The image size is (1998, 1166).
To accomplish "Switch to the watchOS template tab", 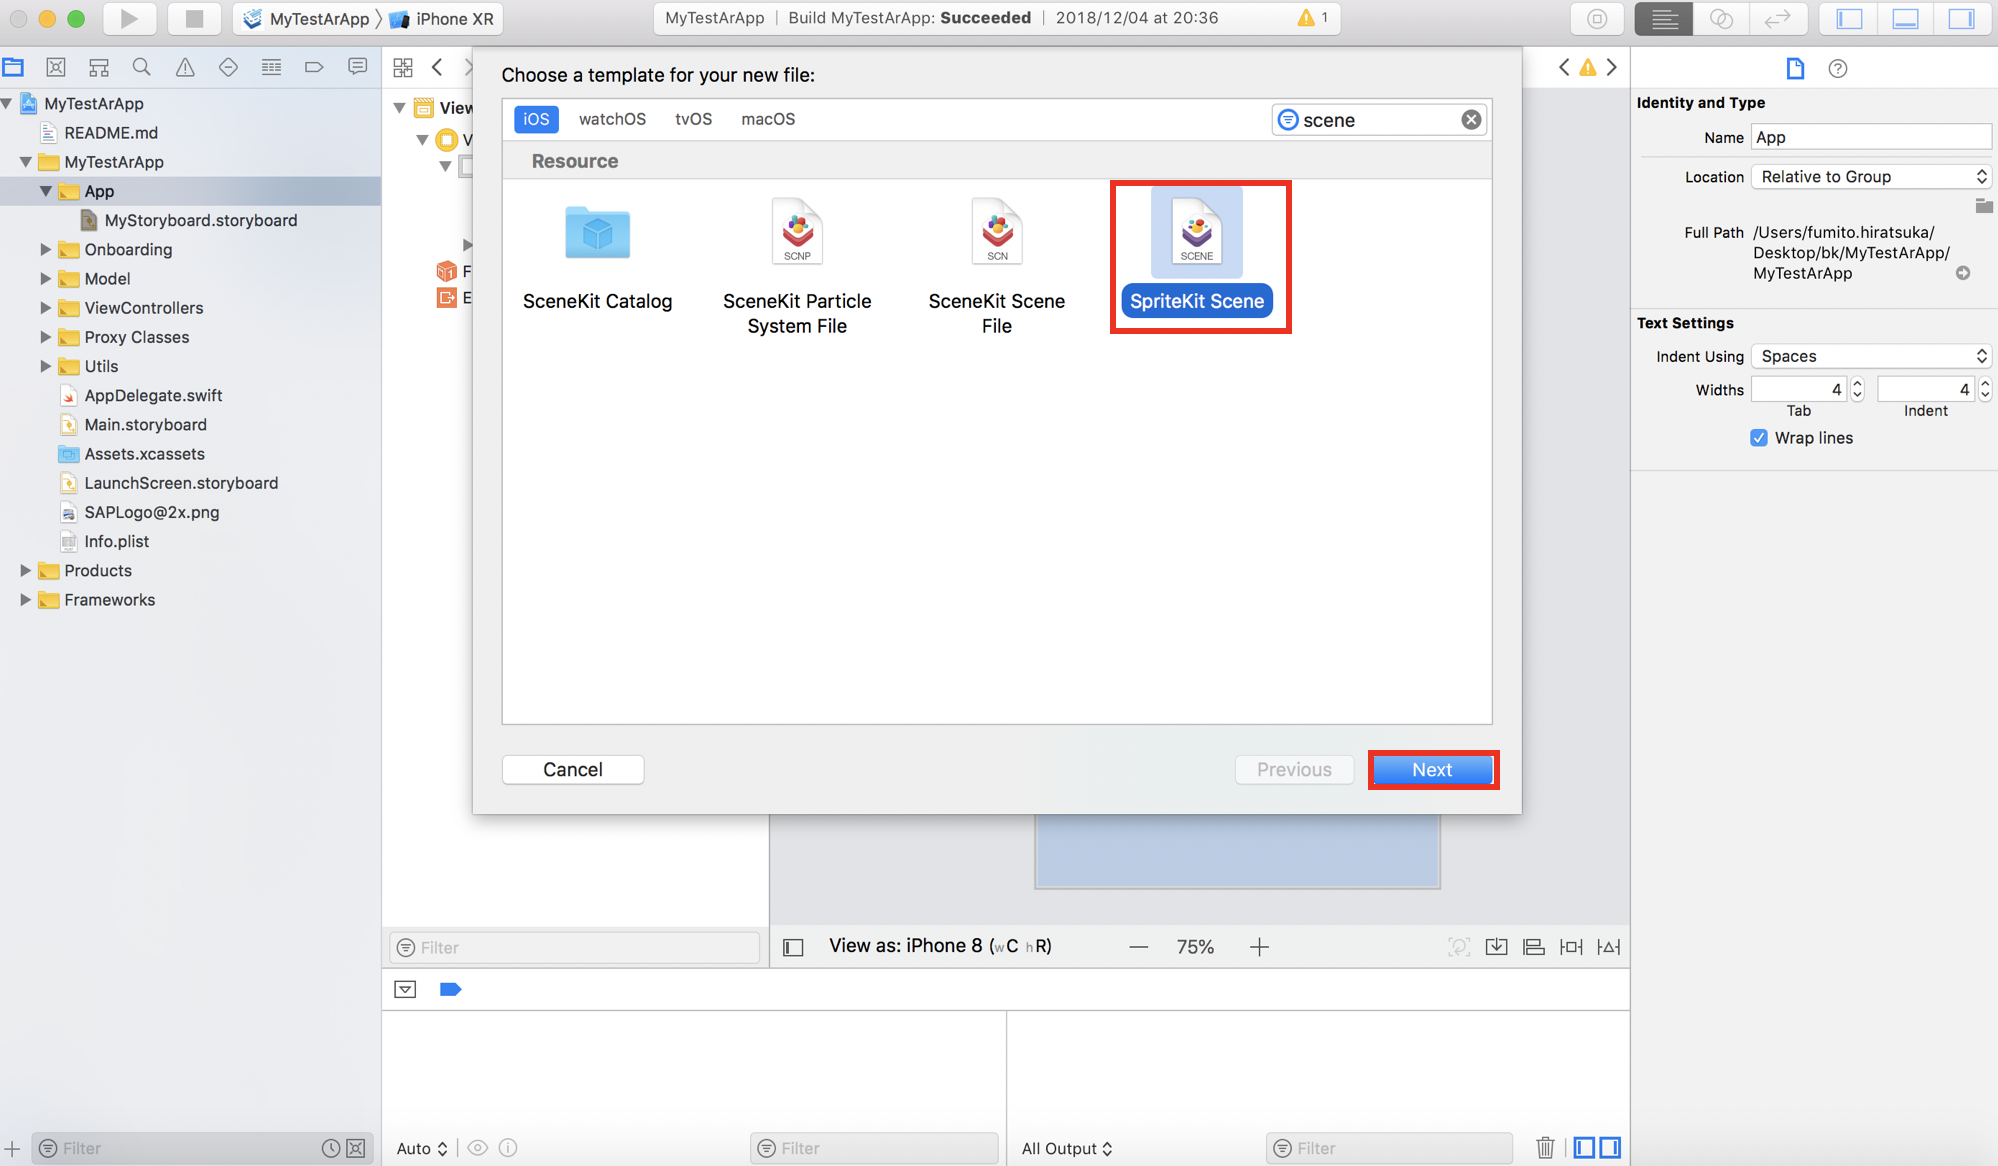I will click(612, 119).
